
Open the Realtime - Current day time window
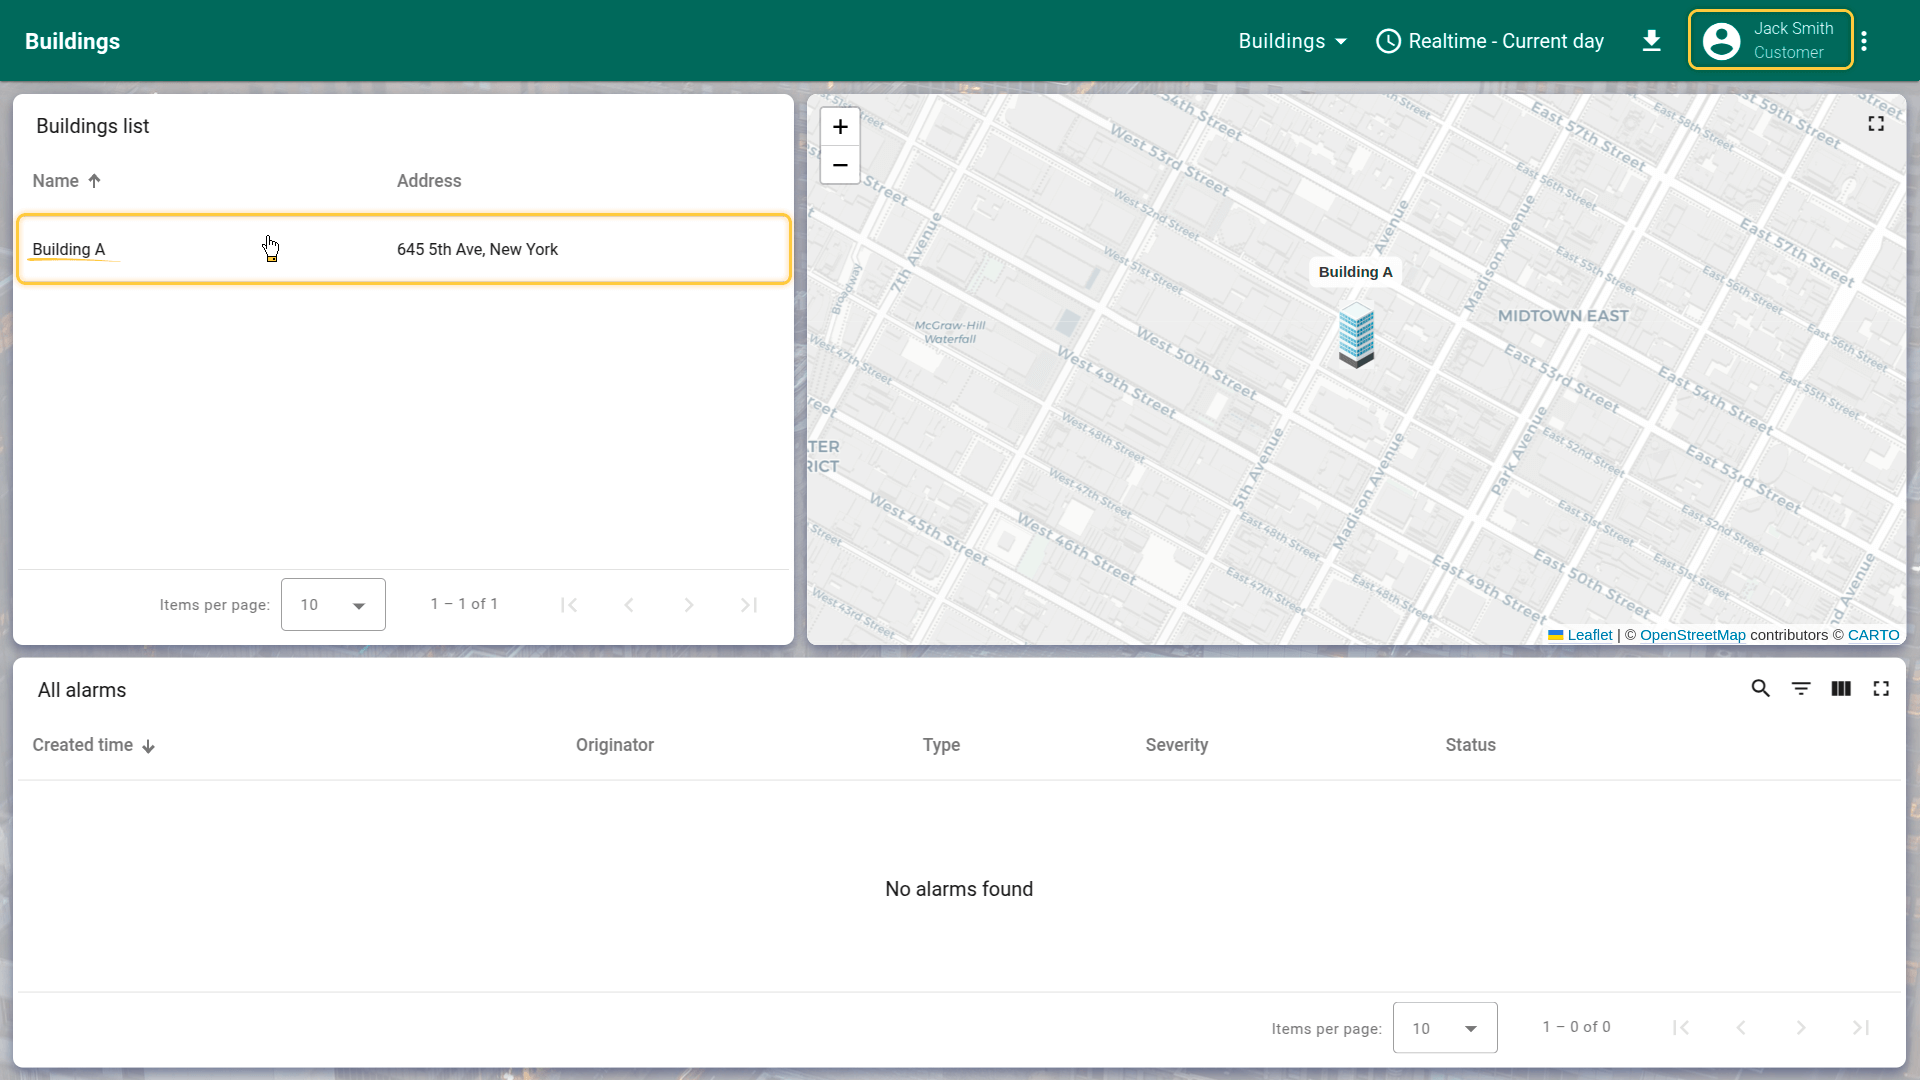[x=1490, y=41]
